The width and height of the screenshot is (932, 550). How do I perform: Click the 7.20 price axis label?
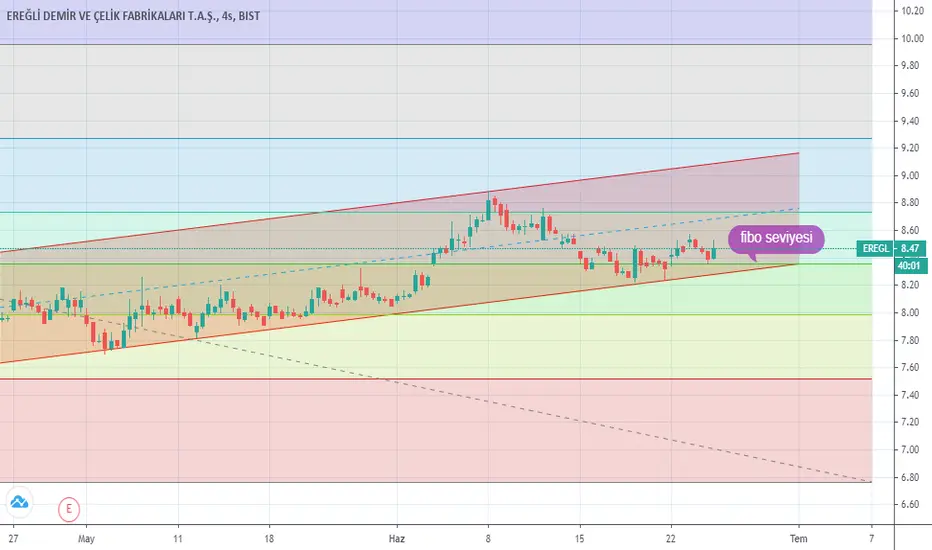[911, 422]
